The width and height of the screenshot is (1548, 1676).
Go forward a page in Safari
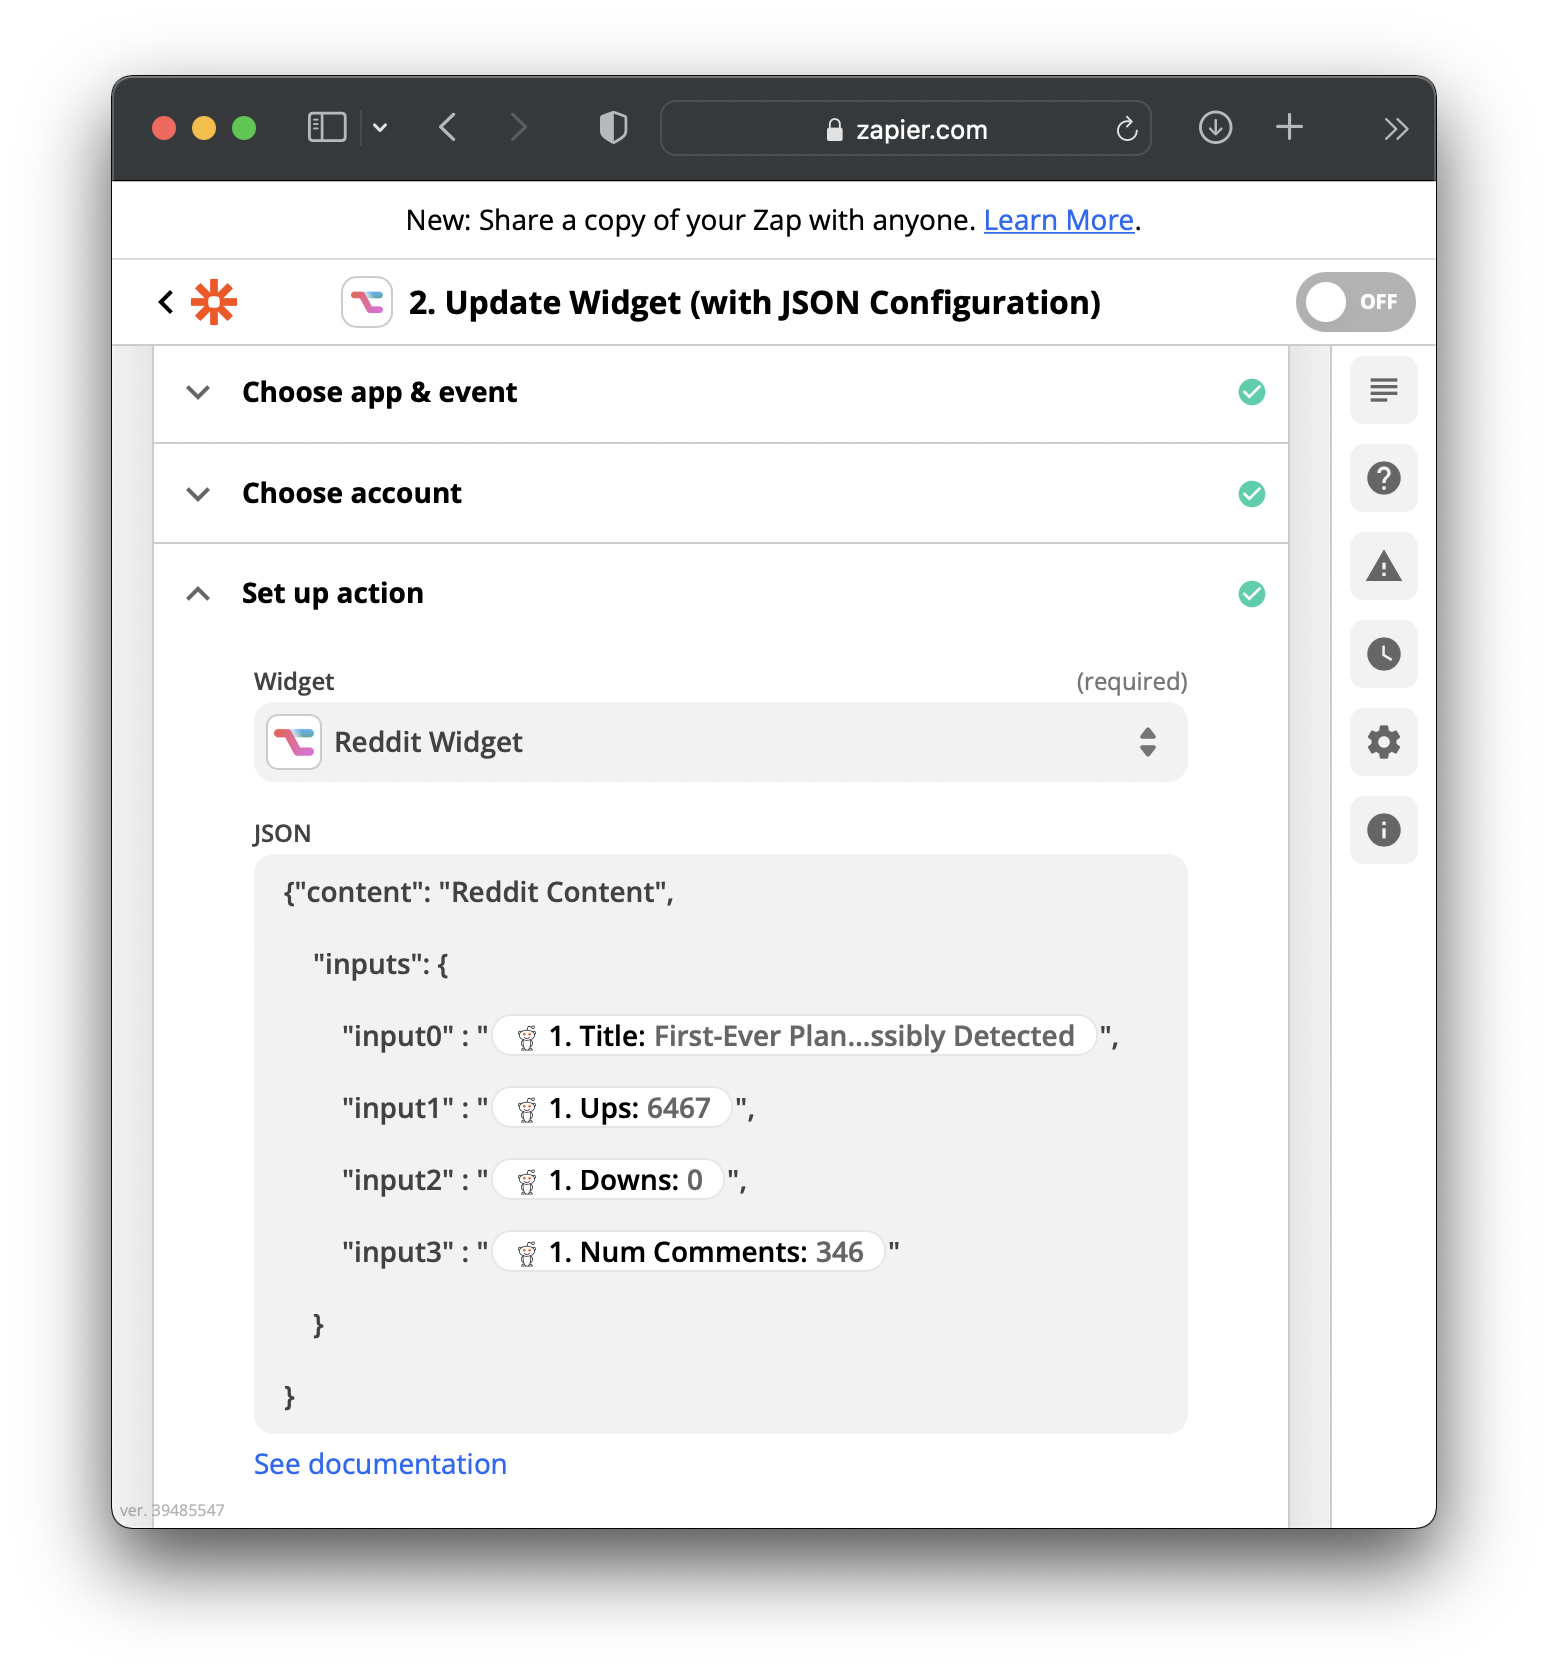click(518, 128)
